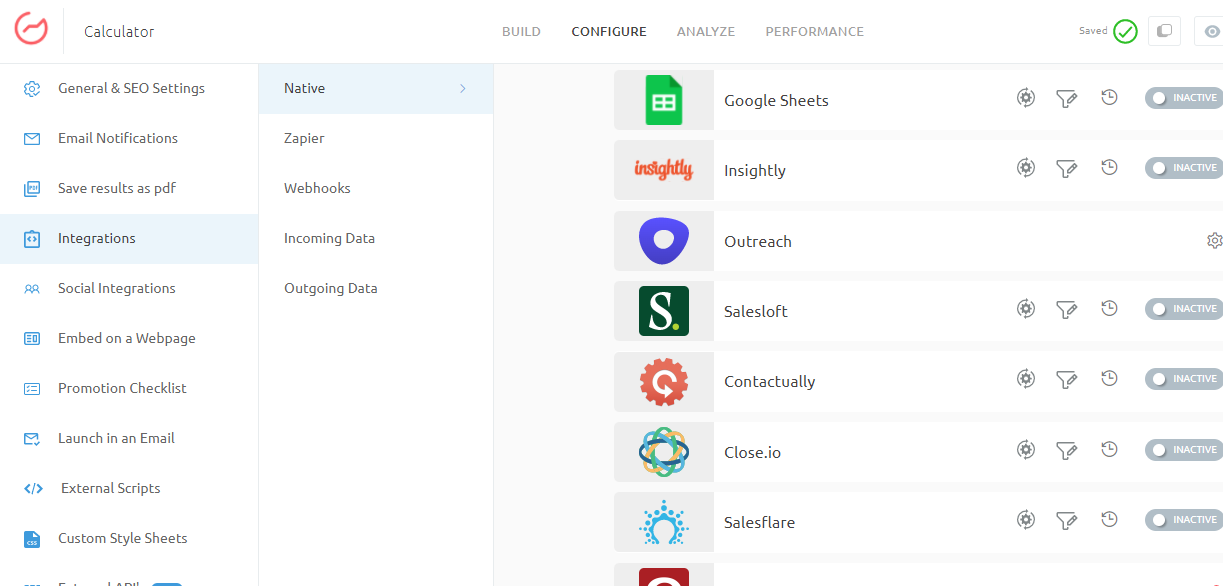Switch to the PERFORMANCE tab
Image resolution: width=1223 pixels, height=586 pixels.
click(815, 31)
